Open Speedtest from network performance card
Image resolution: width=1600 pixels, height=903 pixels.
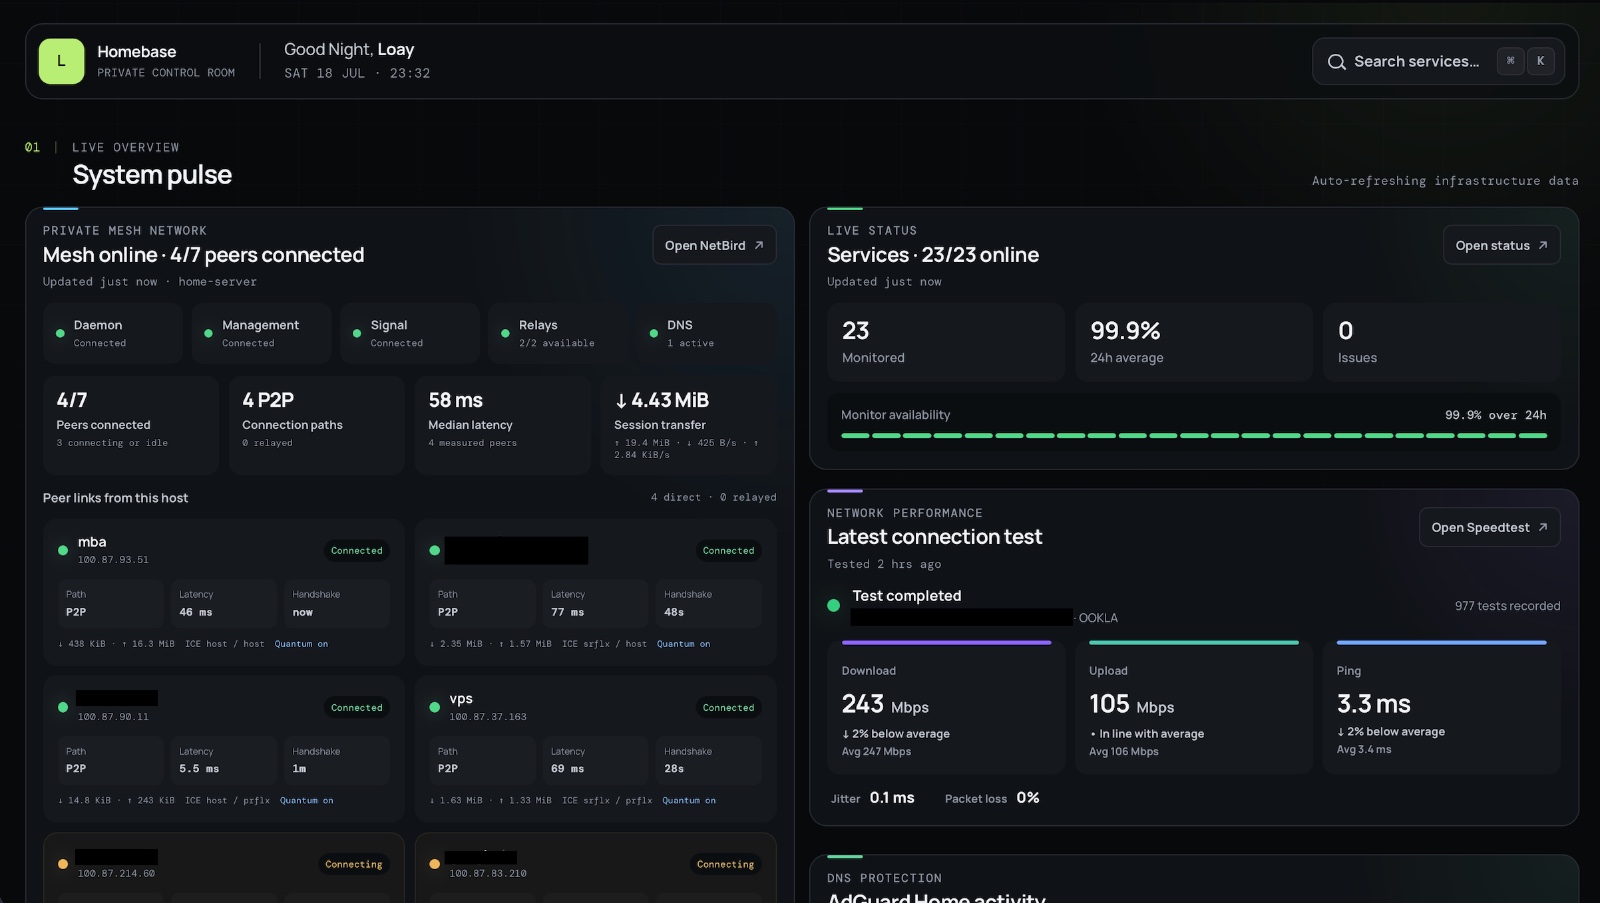[1489, 527]
